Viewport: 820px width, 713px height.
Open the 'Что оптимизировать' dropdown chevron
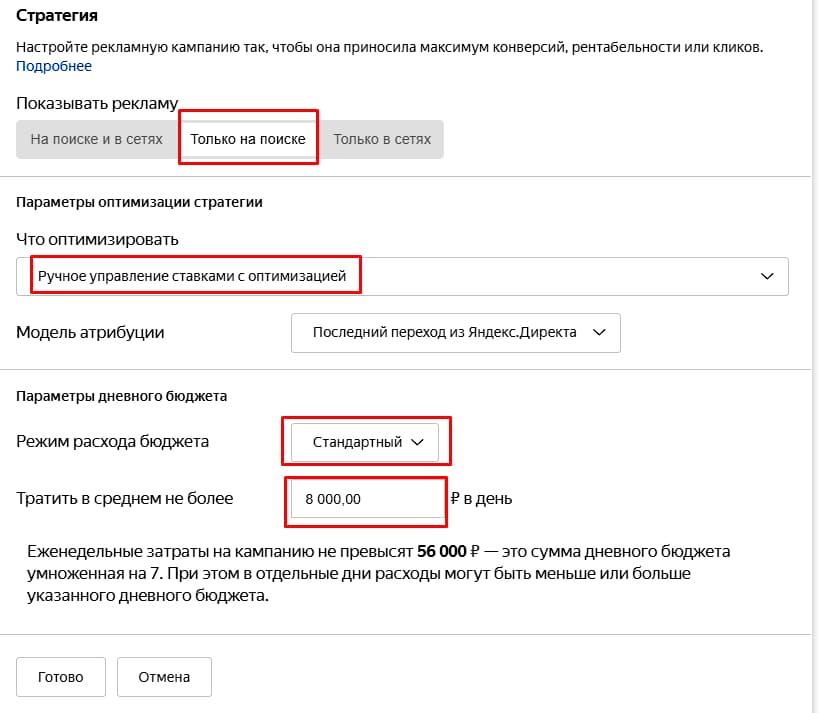767,275
